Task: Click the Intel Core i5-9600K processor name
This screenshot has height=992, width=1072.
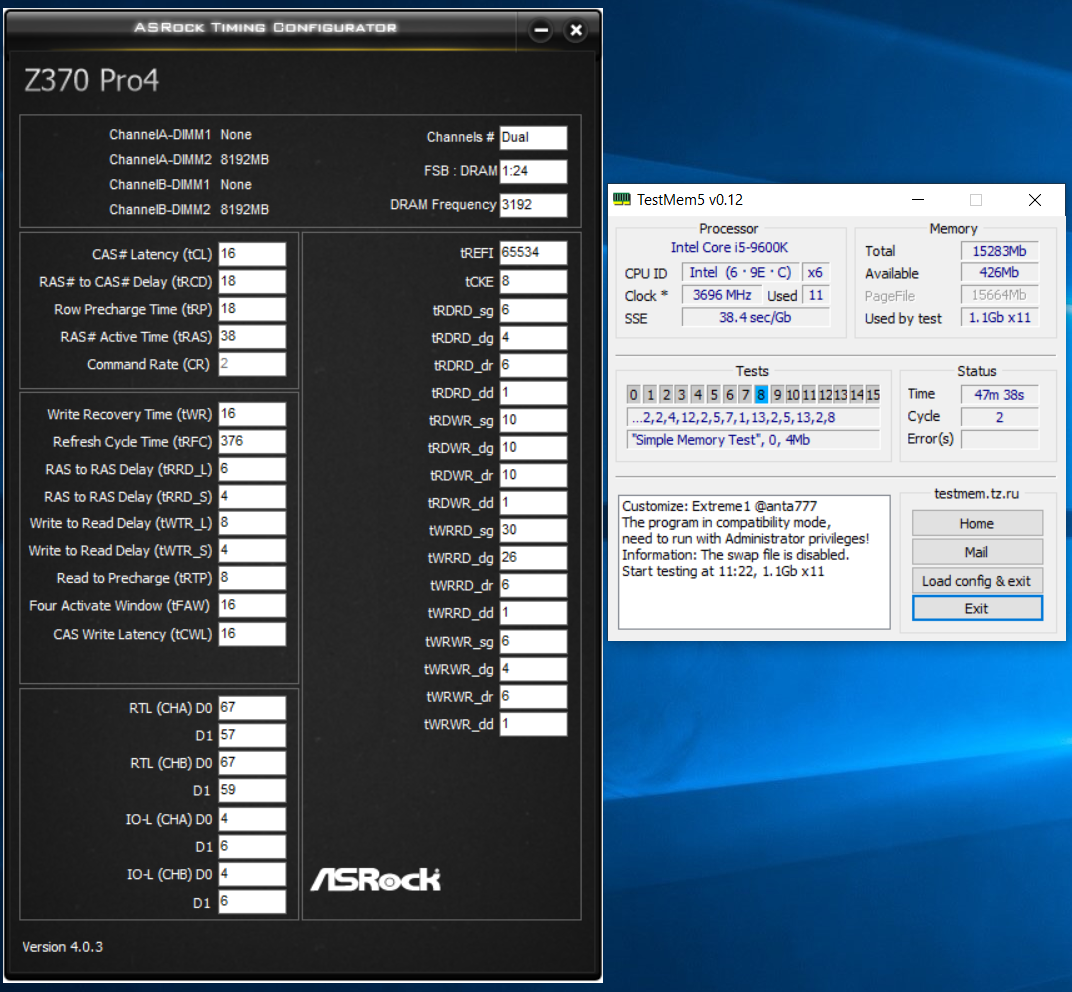Action: click(x=729, y=247)
